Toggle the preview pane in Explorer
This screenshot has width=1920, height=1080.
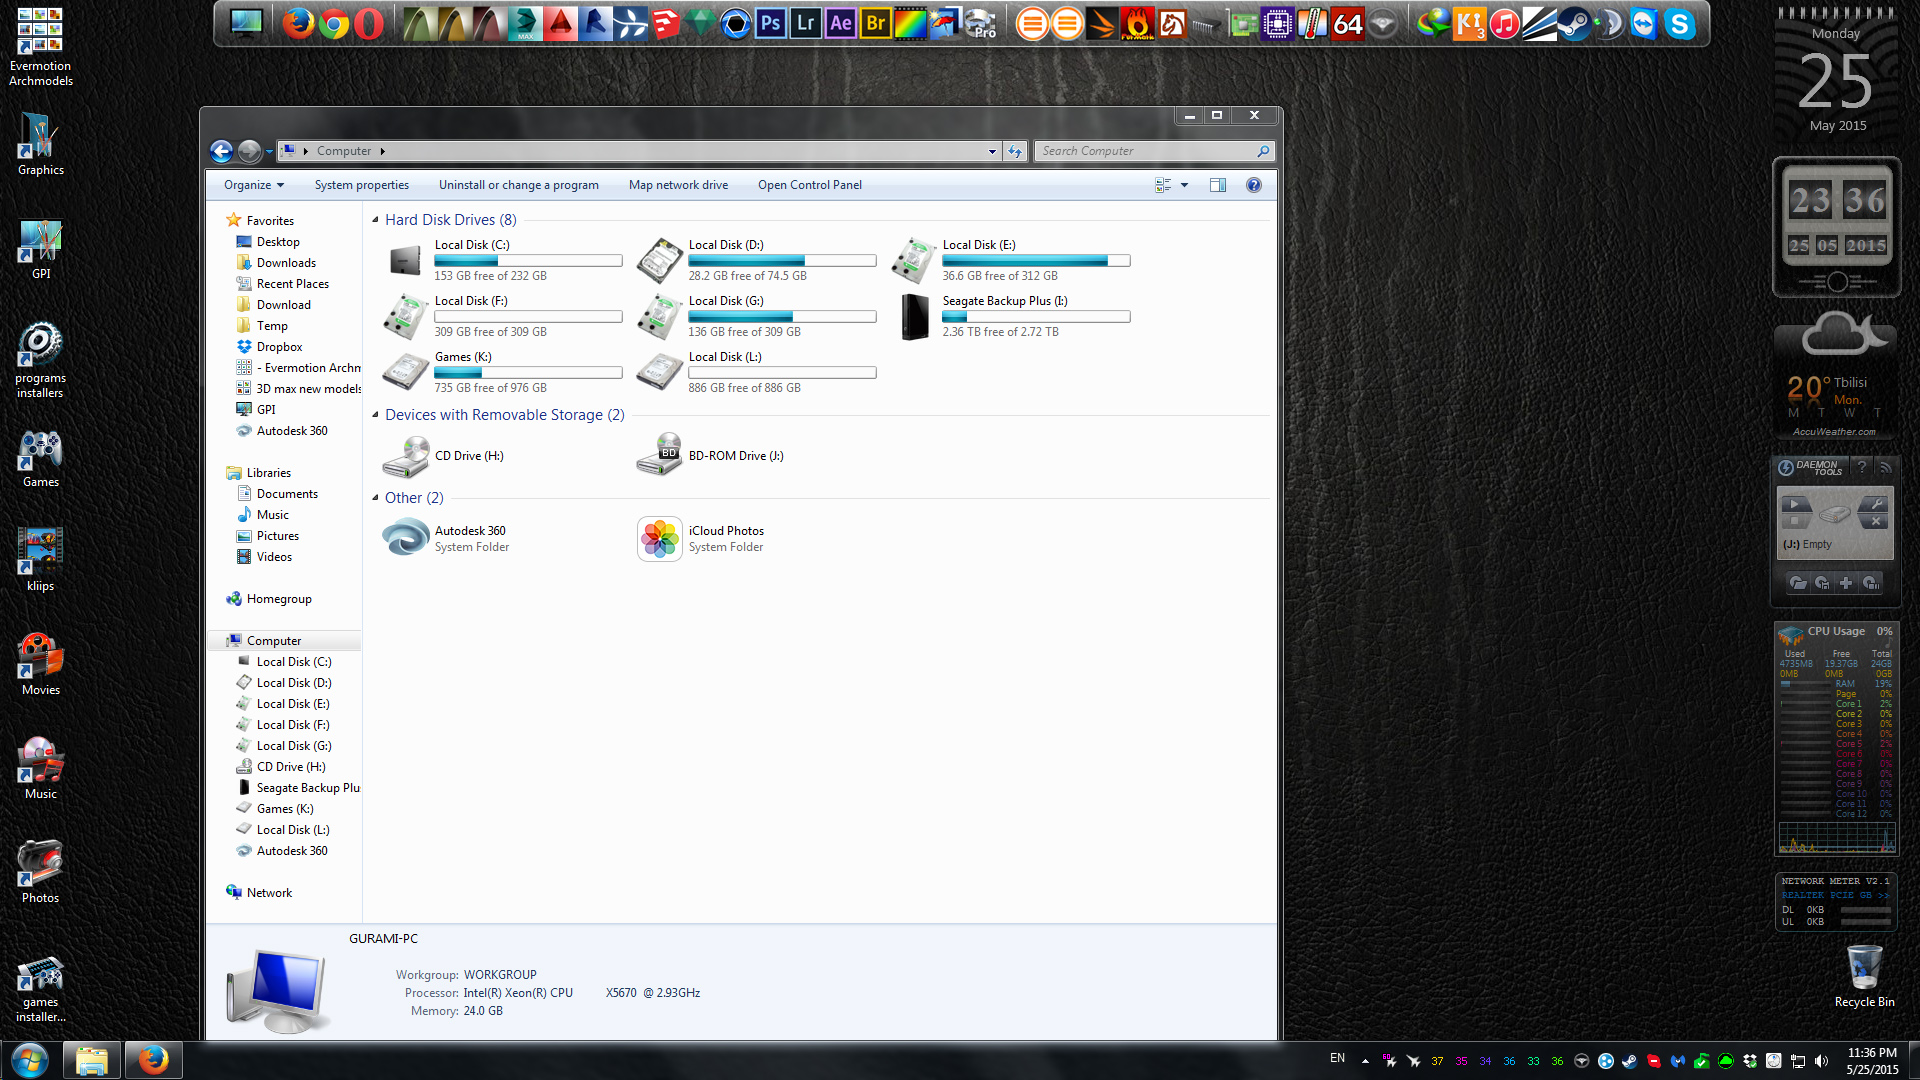pyautogui.click(x=1218, y=184)
